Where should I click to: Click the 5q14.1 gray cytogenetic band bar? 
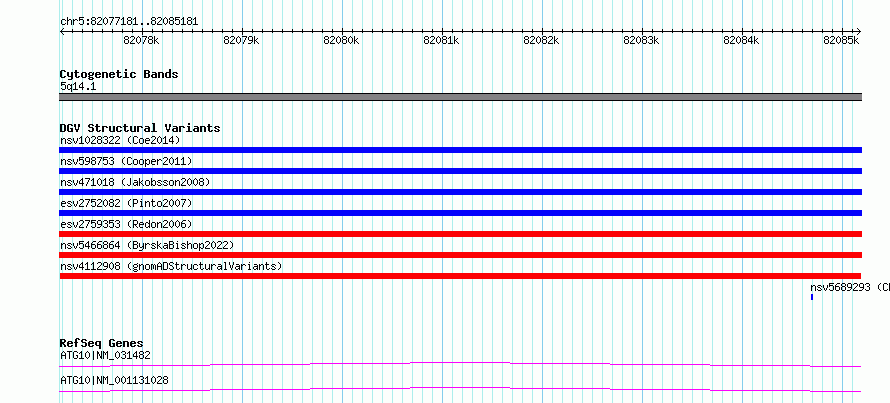coord(460,97)
